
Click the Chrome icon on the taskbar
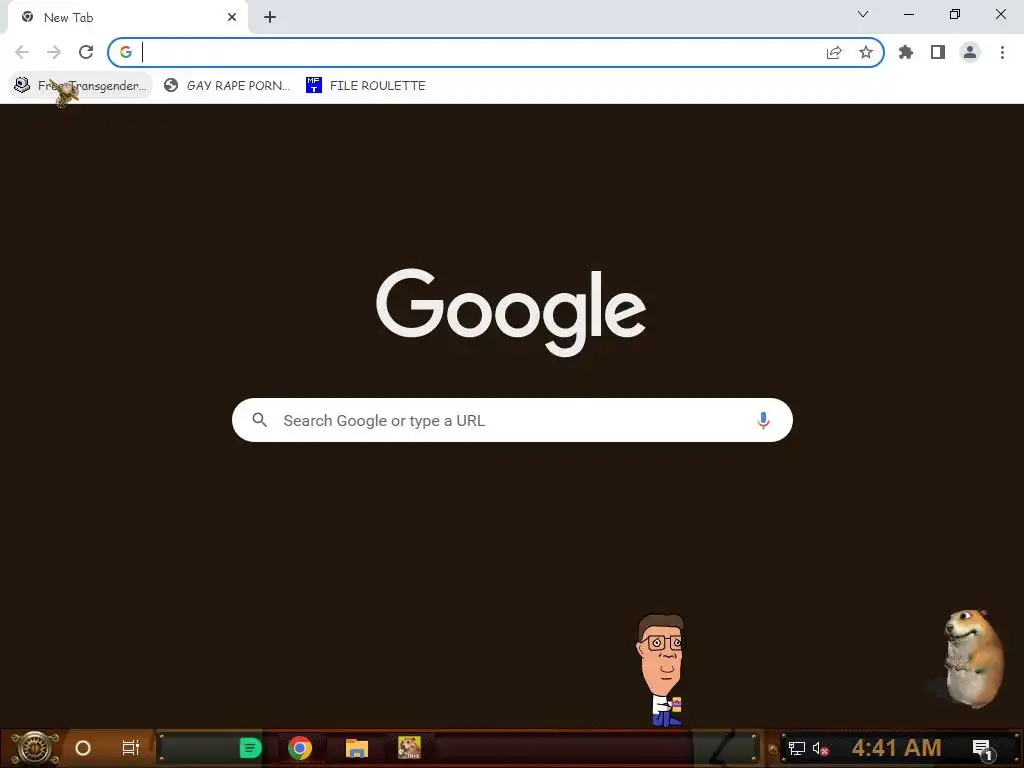(x=300, y=748)
